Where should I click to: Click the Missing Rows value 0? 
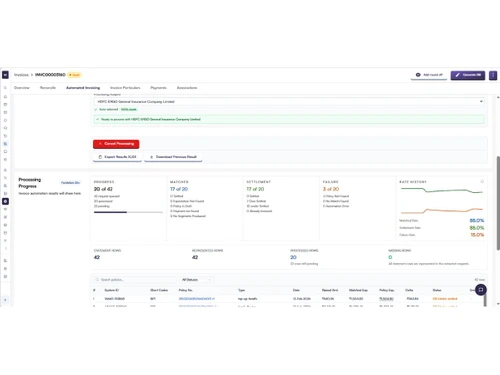(390, 257)
